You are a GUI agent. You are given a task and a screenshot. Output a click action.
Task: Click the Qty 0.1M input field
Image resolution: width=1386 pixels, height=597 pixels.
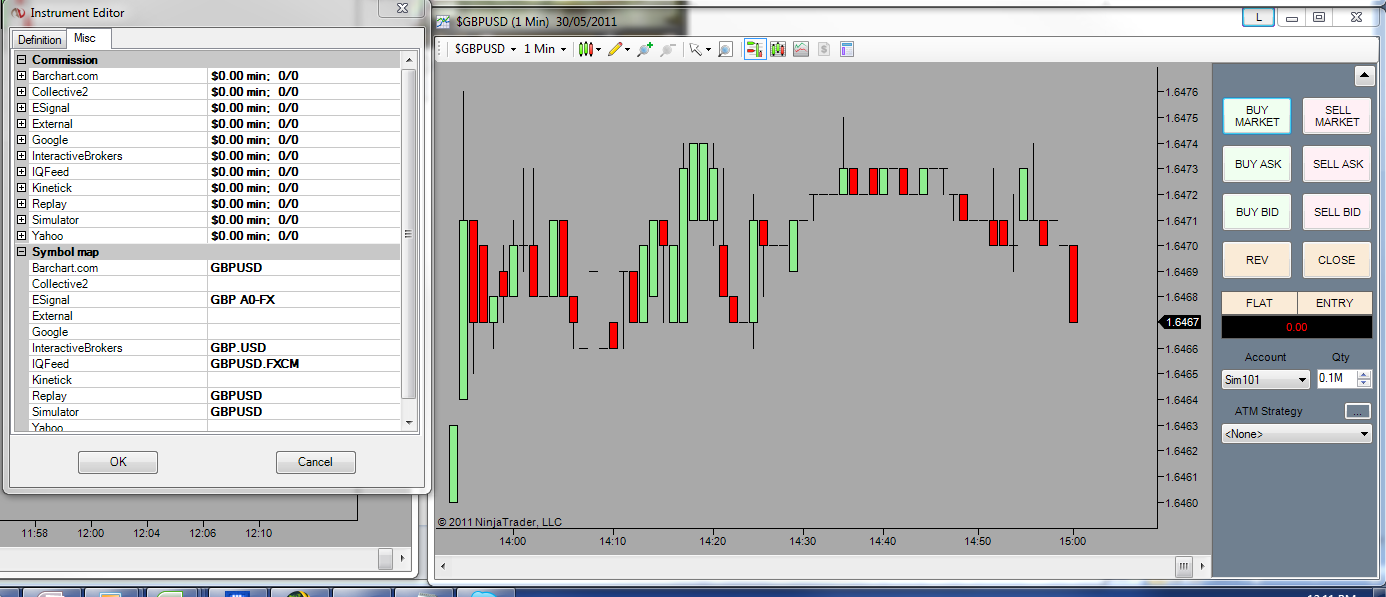(x=1336, y=379)
